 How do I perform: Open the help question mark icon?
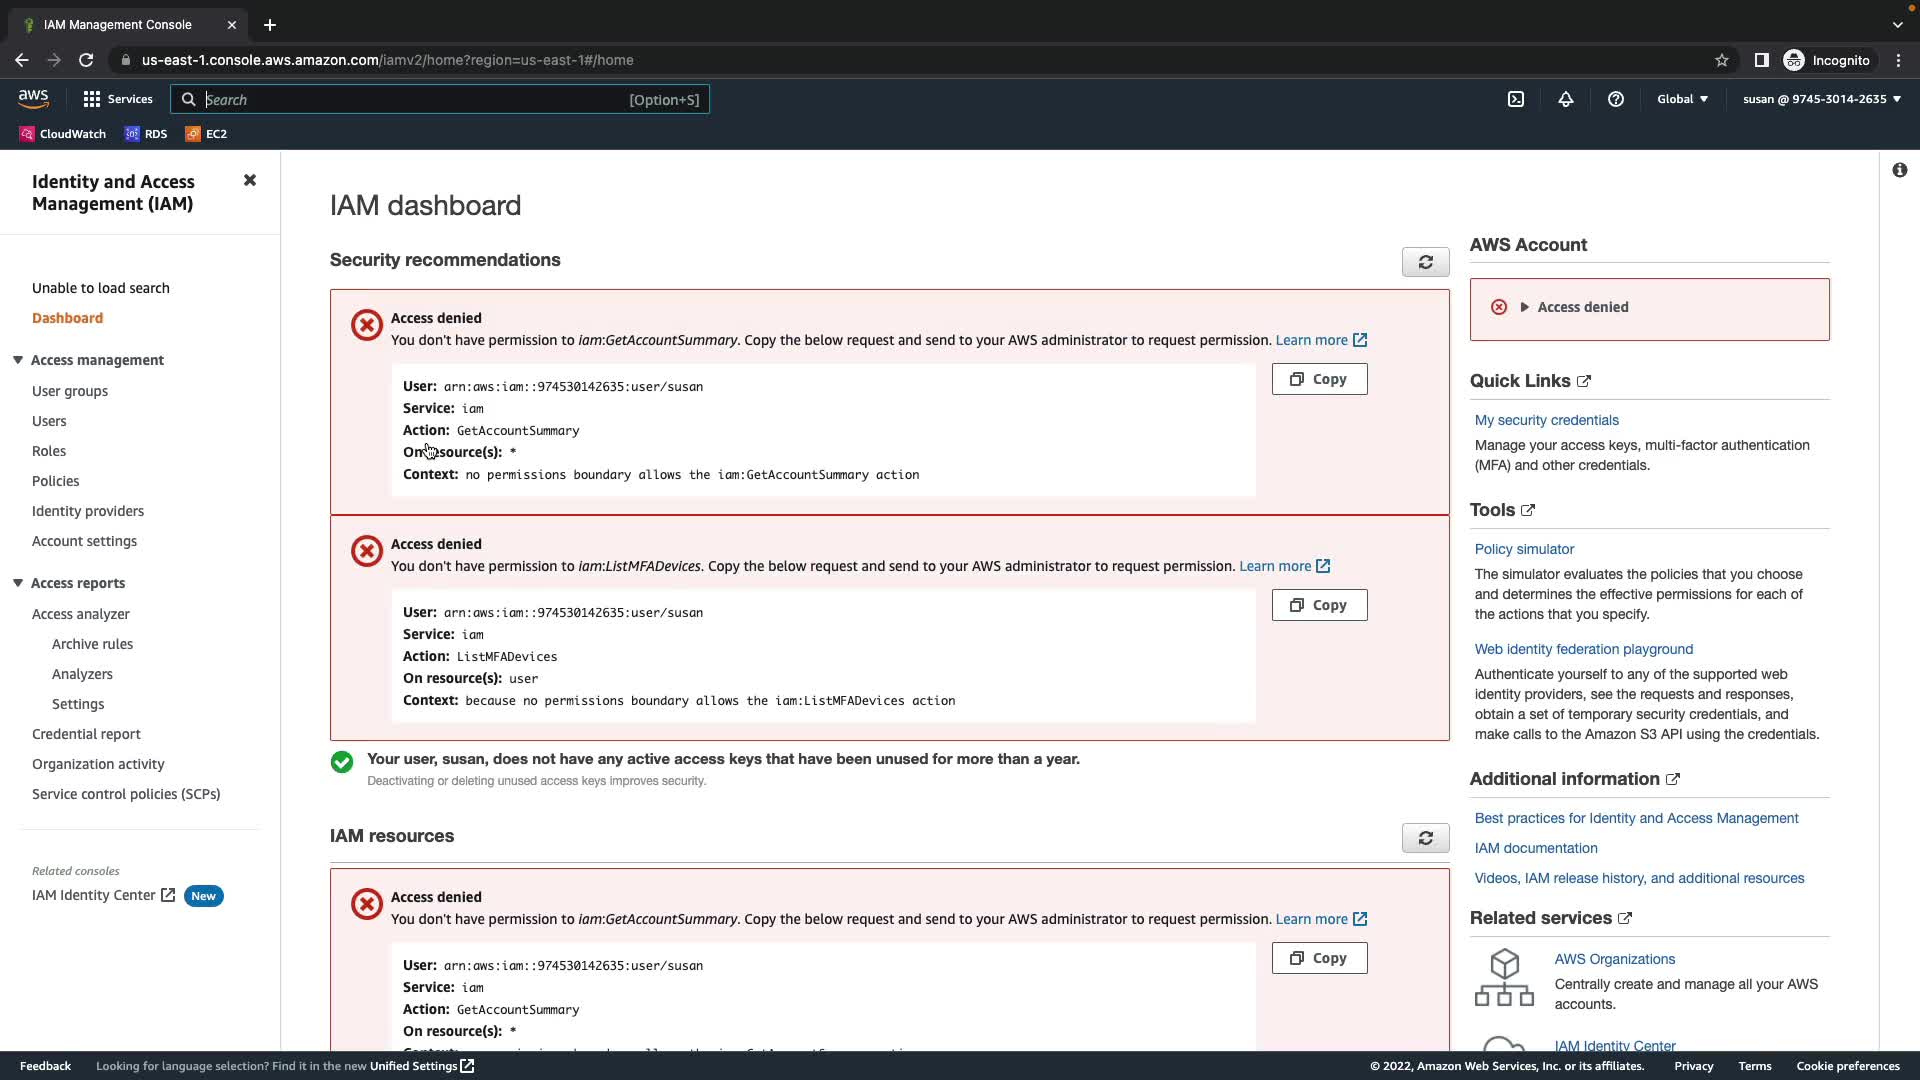point(1616,99)
